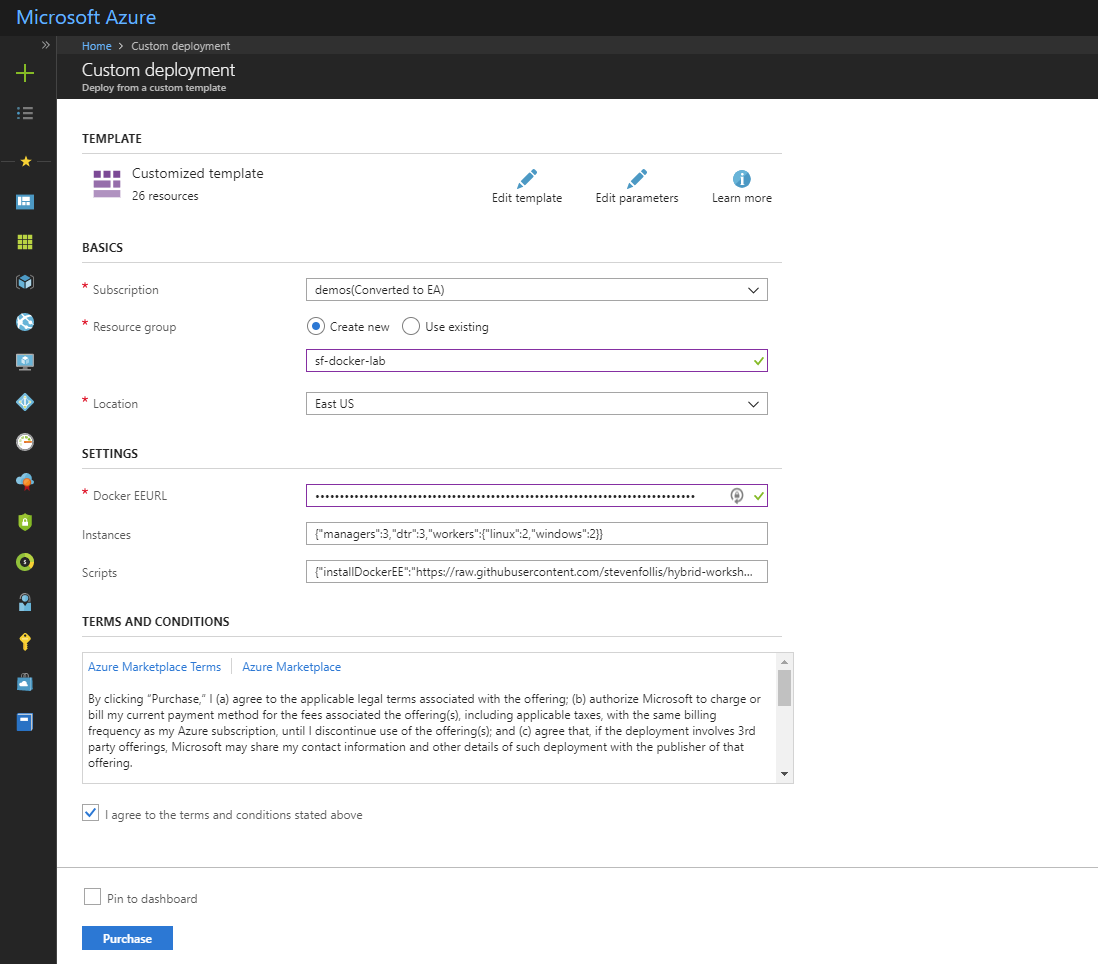Click the green plus Create a resource icon
This screenshot has width=1098, height=964.
click(x=25, y=73)
